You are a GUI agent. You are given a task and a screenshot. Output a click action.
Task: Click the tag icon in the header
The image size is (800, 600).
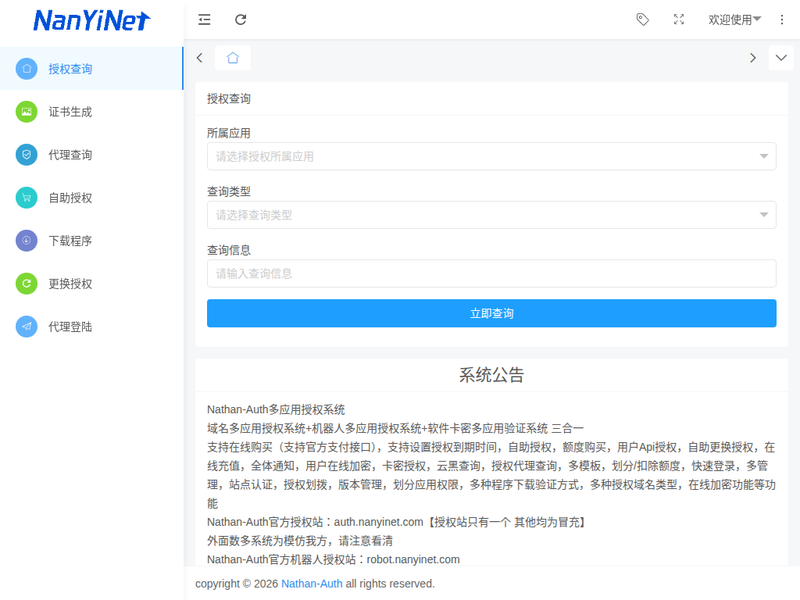pos(642,19)
